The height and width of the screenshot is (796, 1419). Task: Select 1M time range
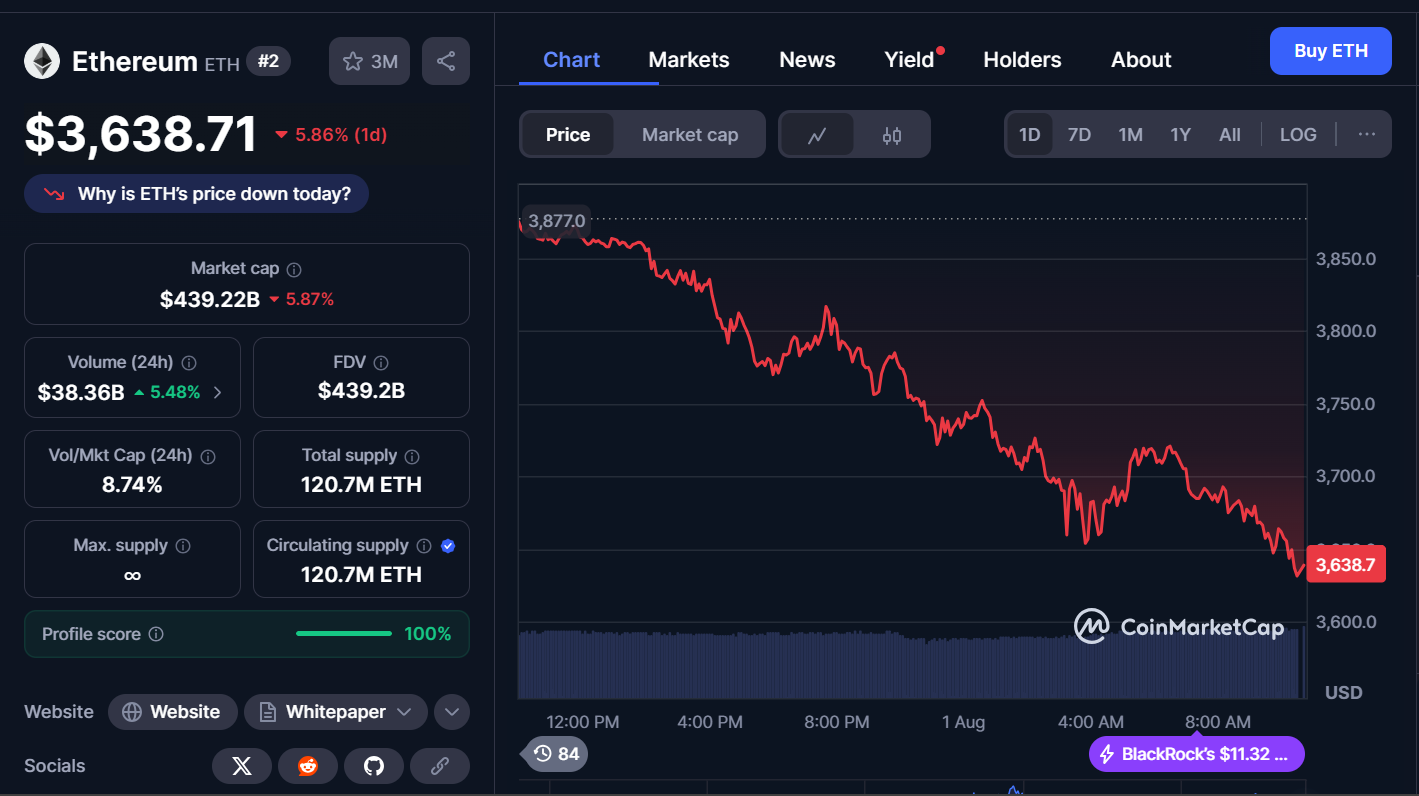point(1130,135)
